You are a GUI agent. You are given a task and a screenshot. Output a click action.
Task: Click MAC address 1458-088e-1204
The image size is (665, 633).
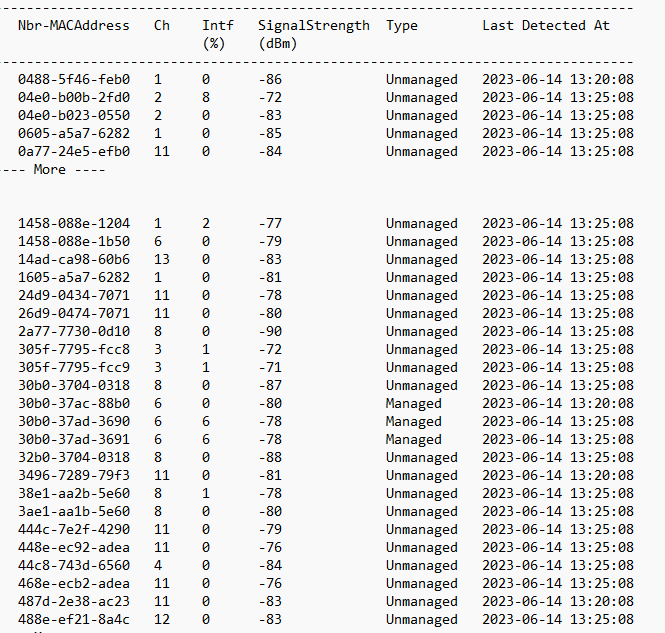pyautogui.click(x=73, y=224)
